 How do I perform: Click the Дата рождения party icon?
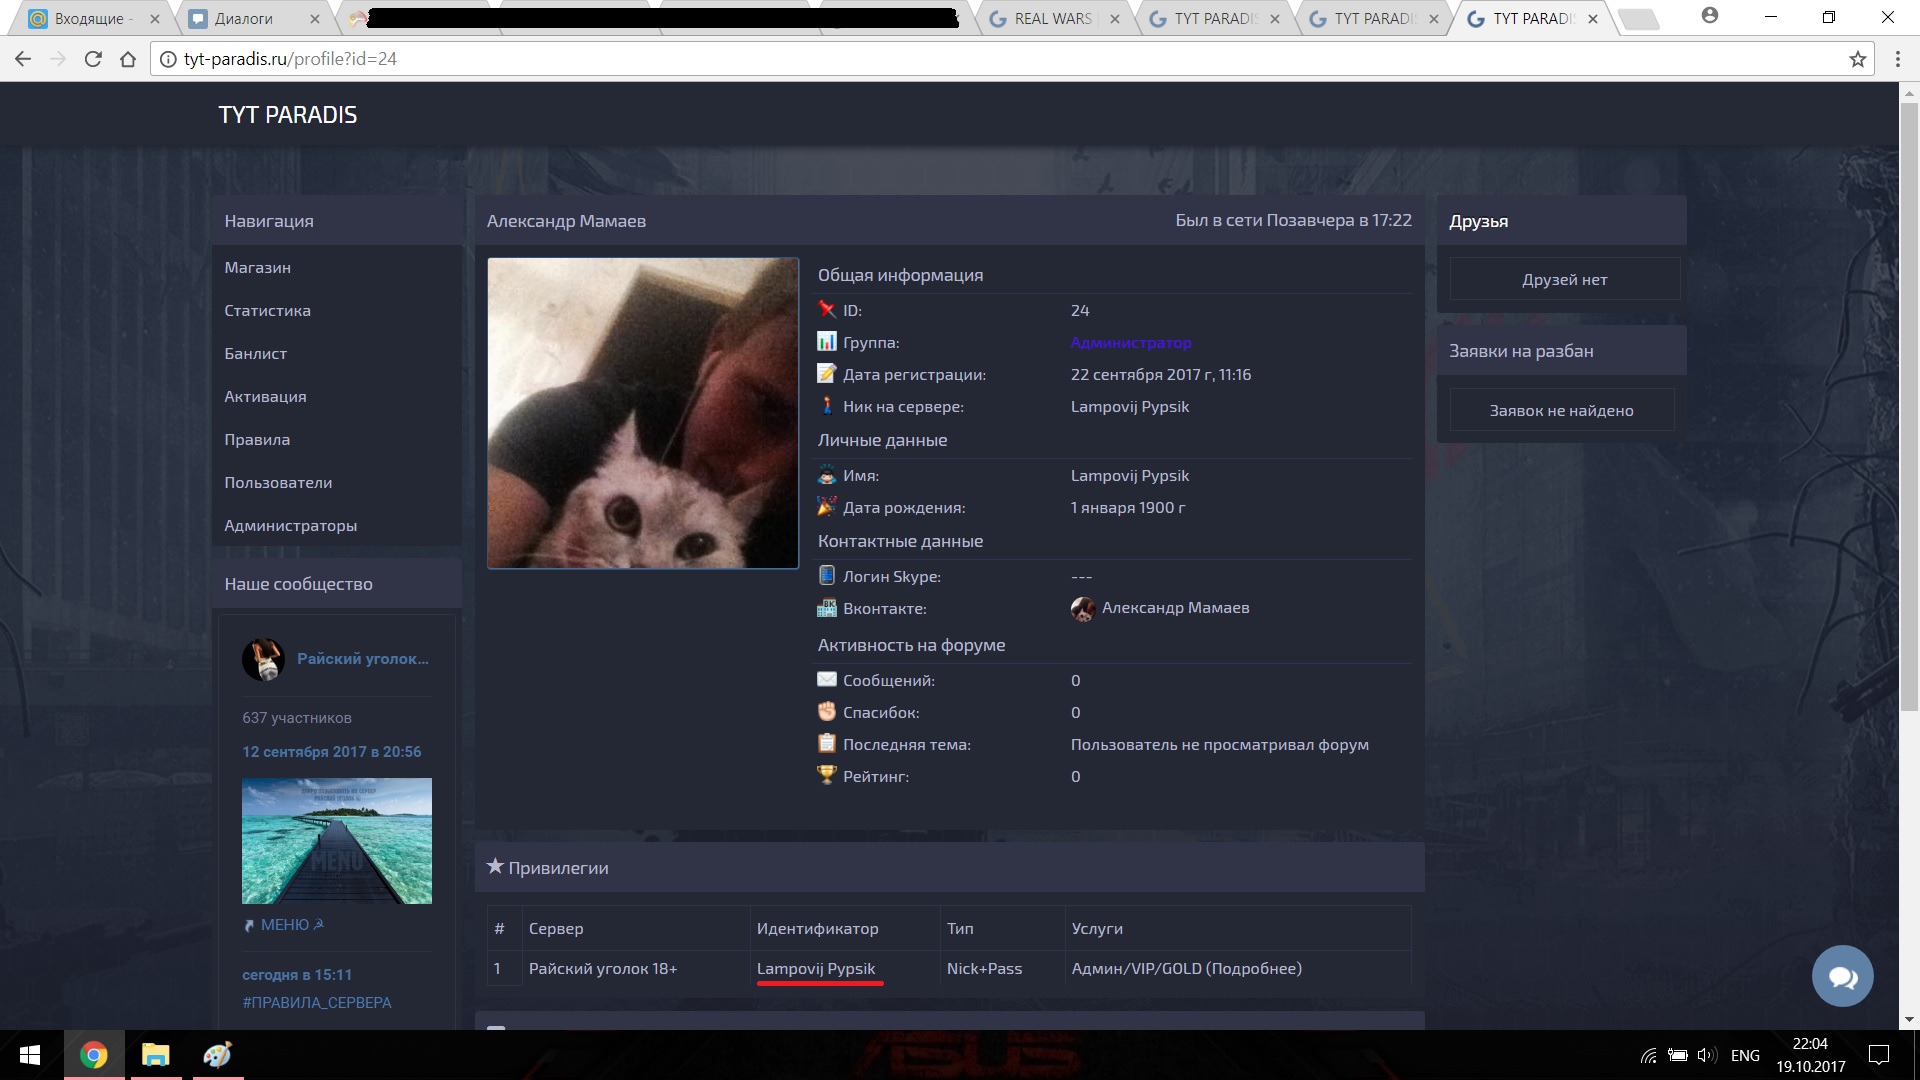click(x=827, y=507)
